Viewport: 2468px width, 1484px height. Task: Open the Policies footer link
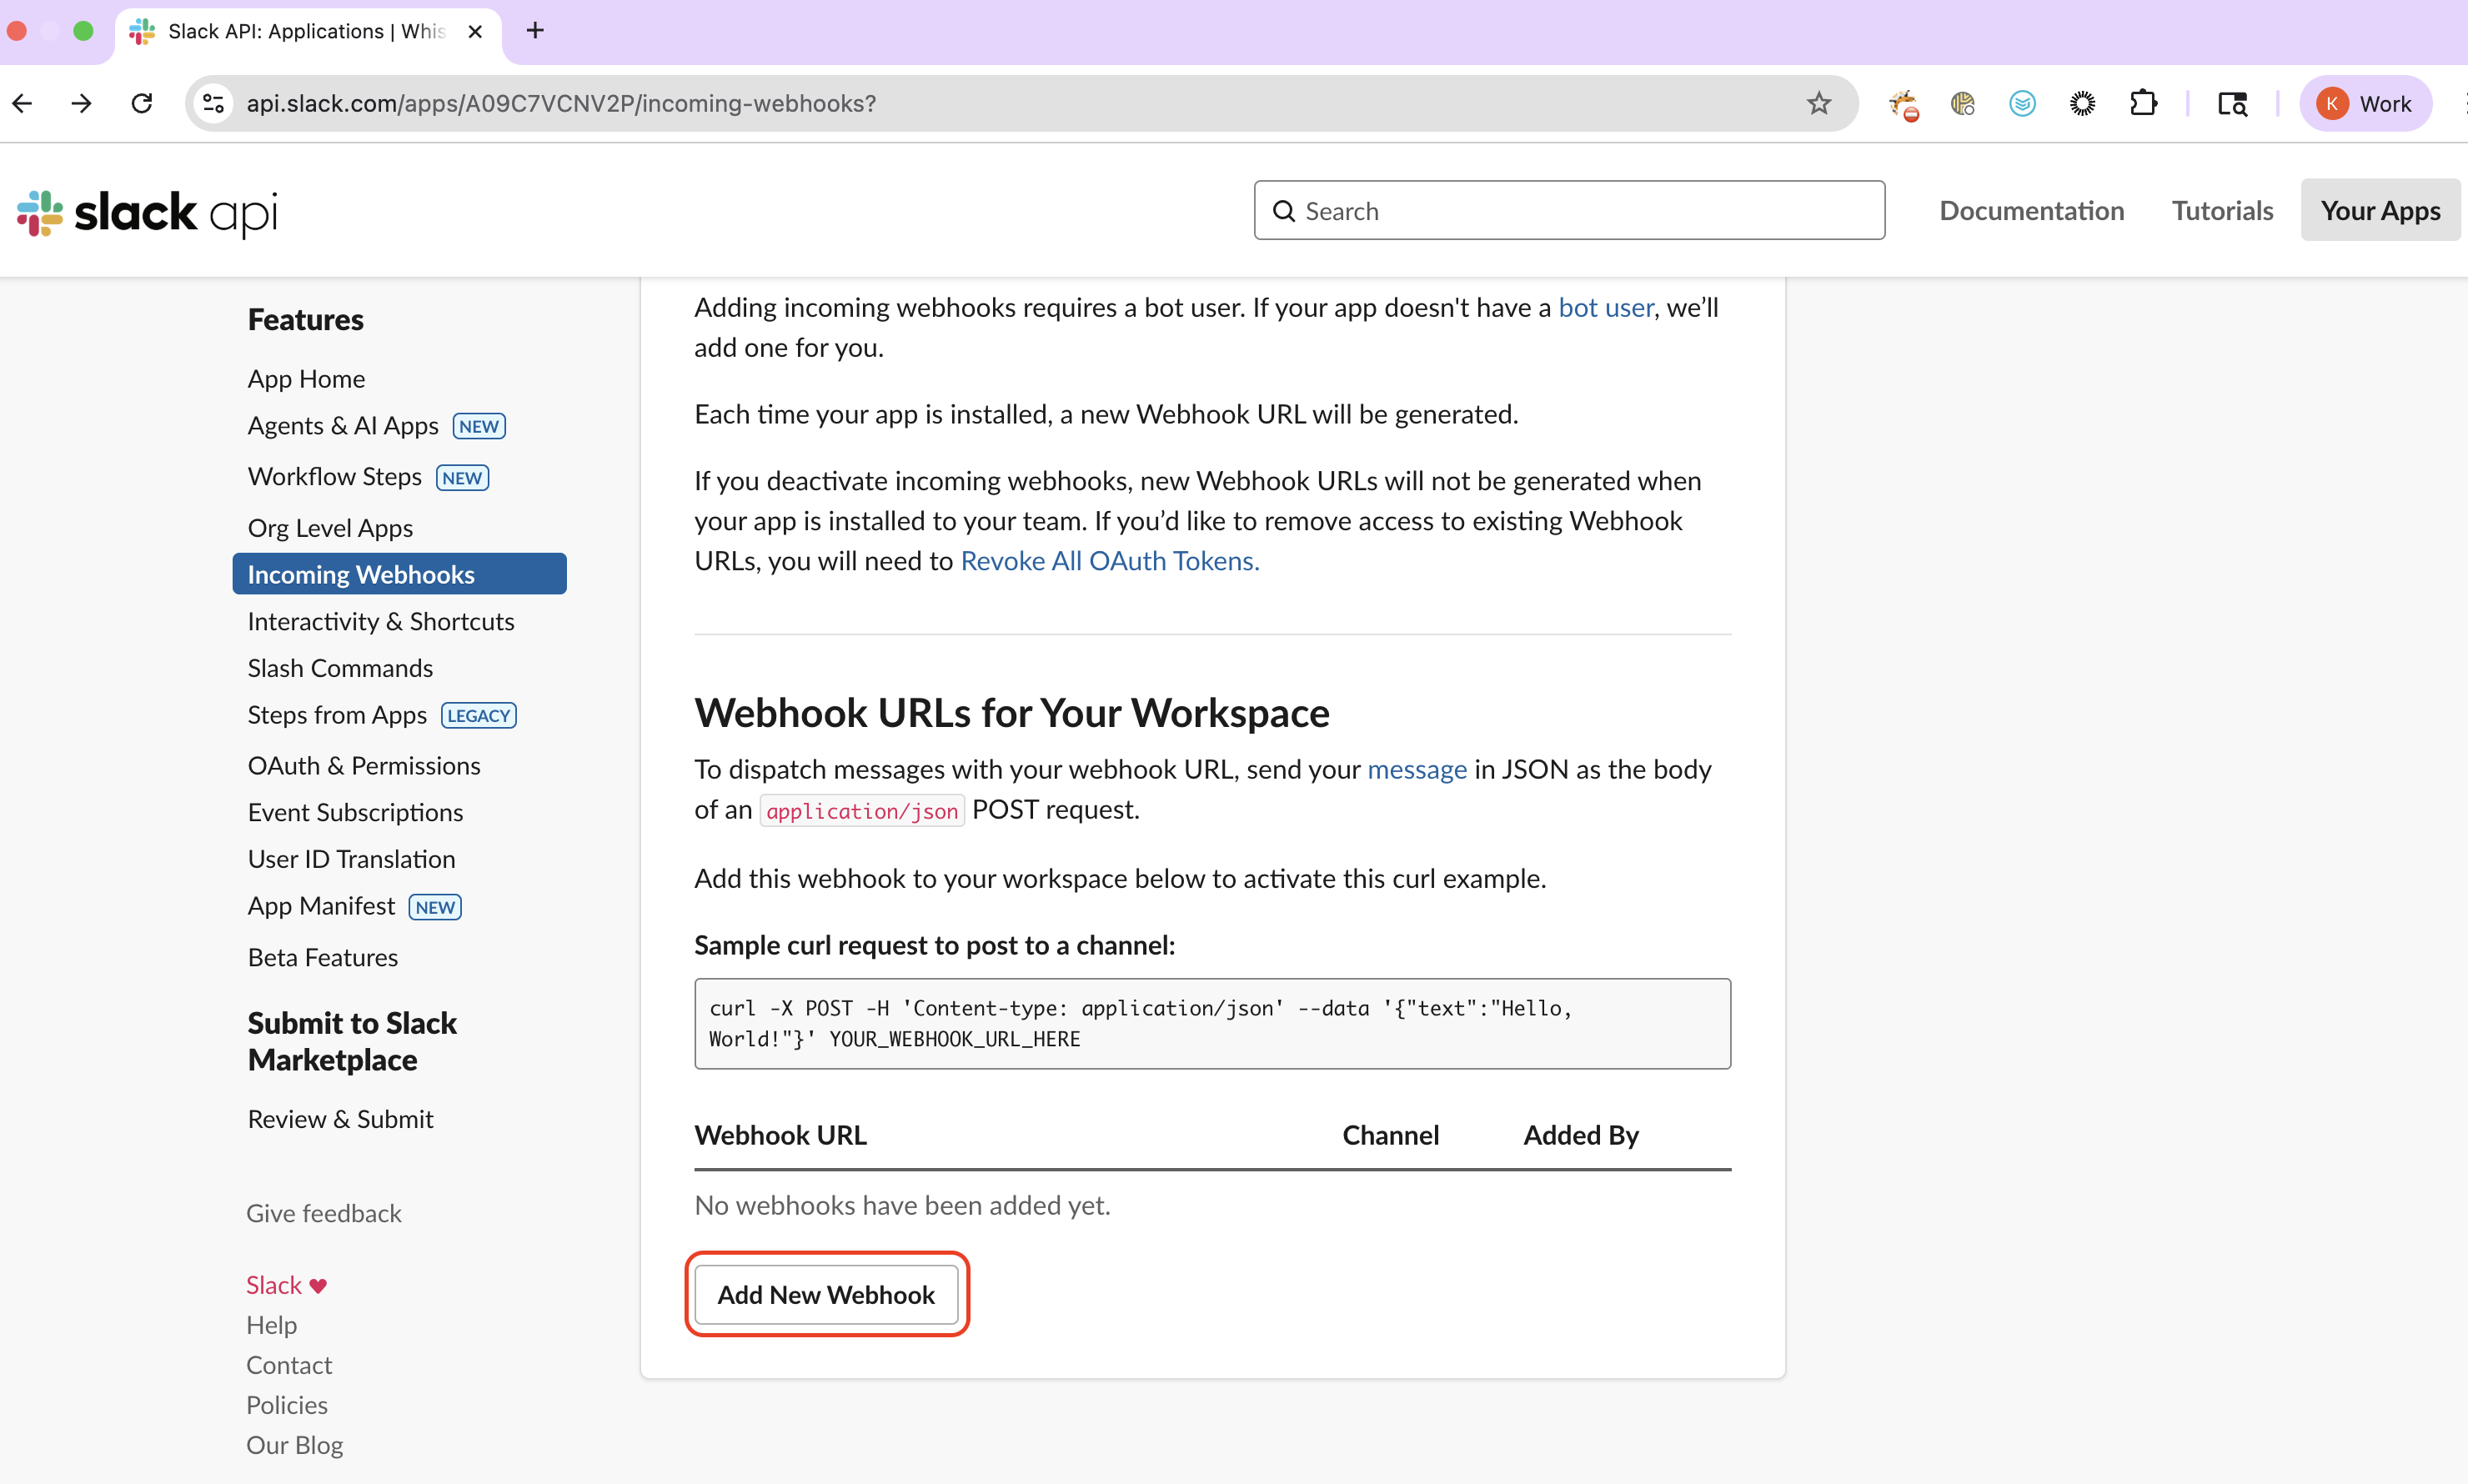pos(287,1405)
